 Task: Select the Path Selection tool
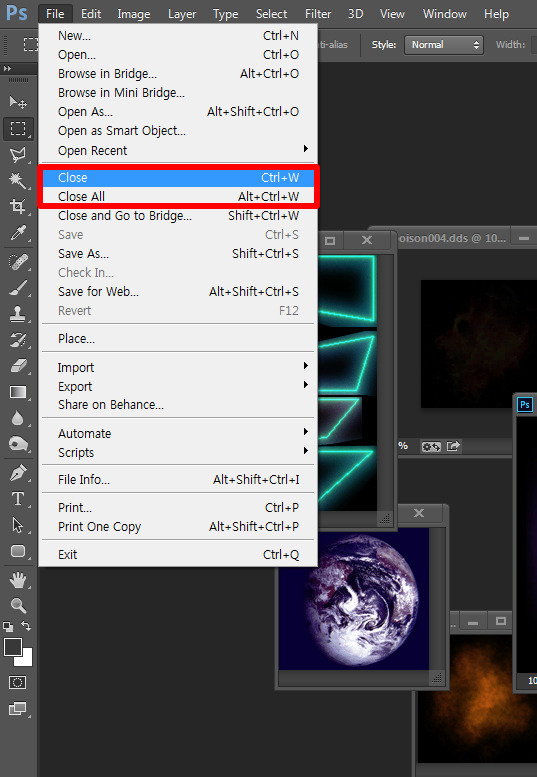click(18, 525)
